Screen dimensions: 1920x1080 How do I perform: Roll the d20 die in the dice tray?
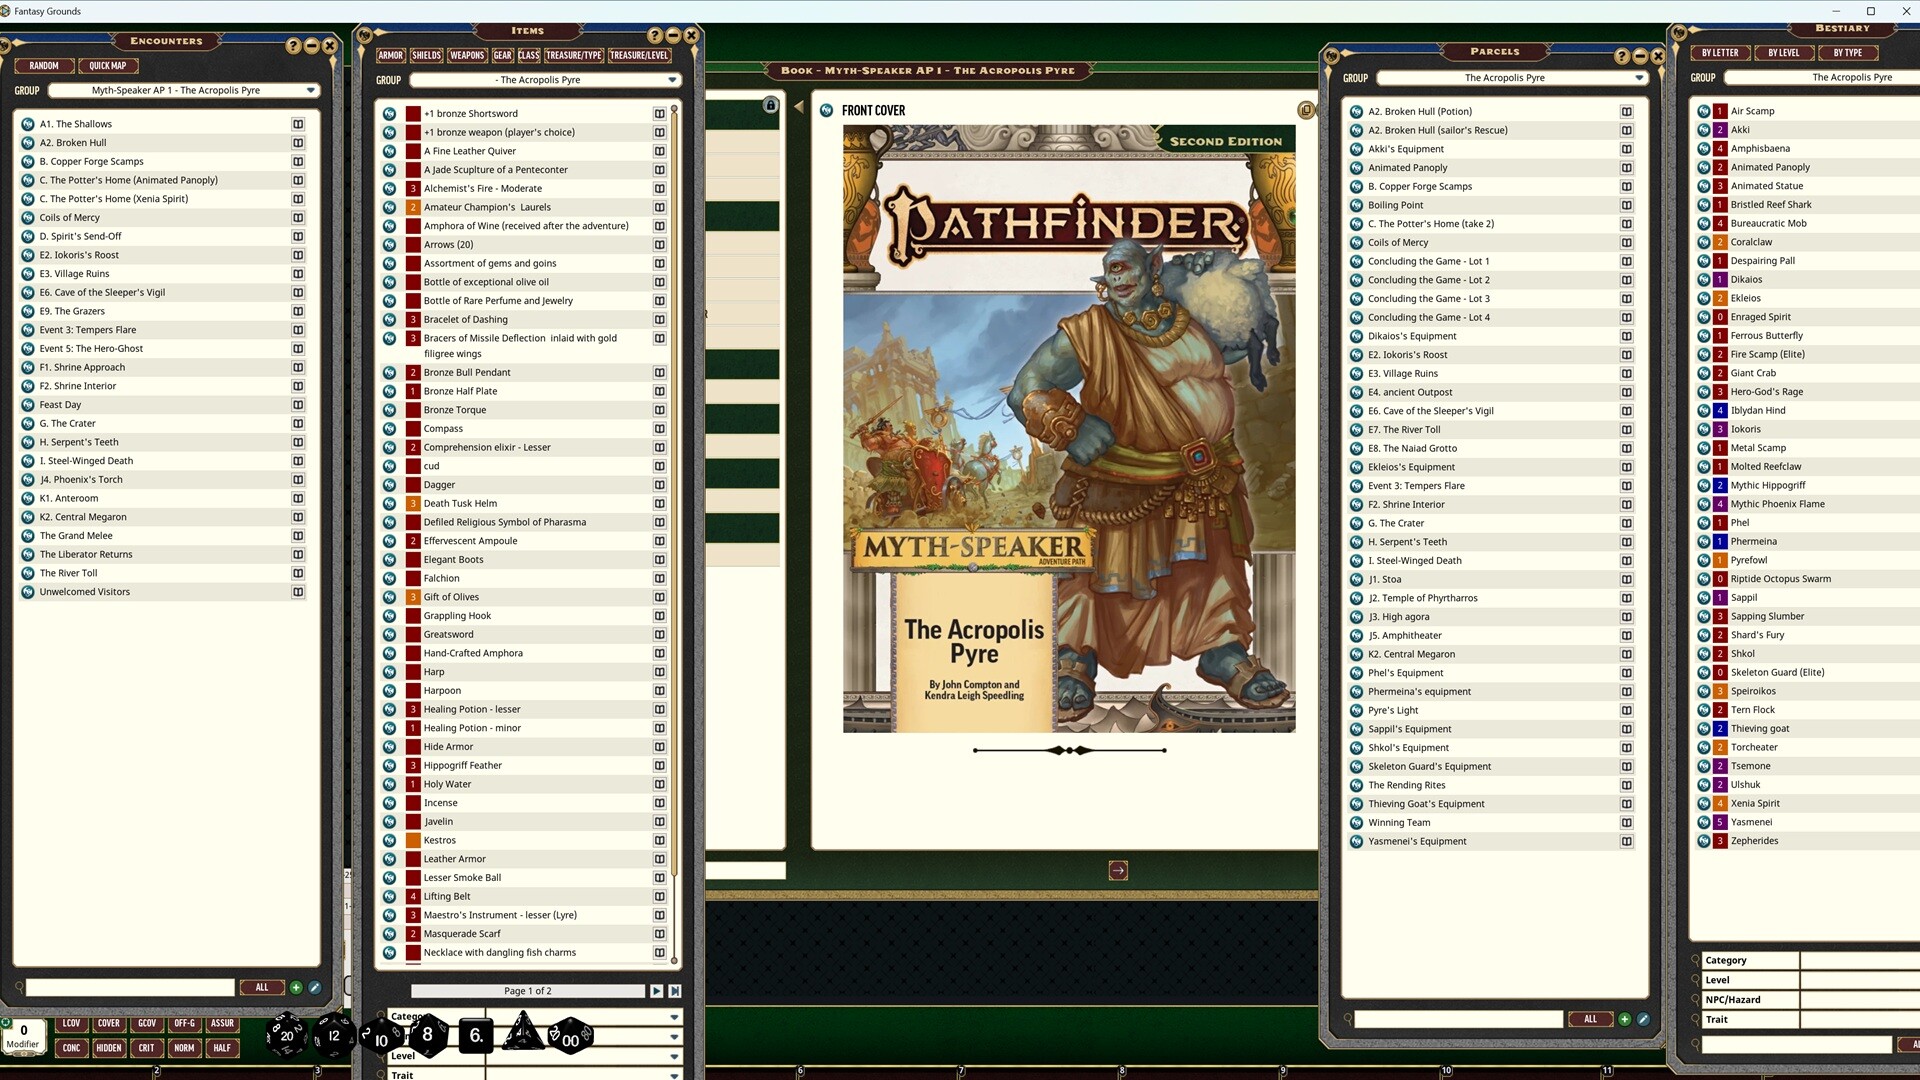coord(285,1036)
